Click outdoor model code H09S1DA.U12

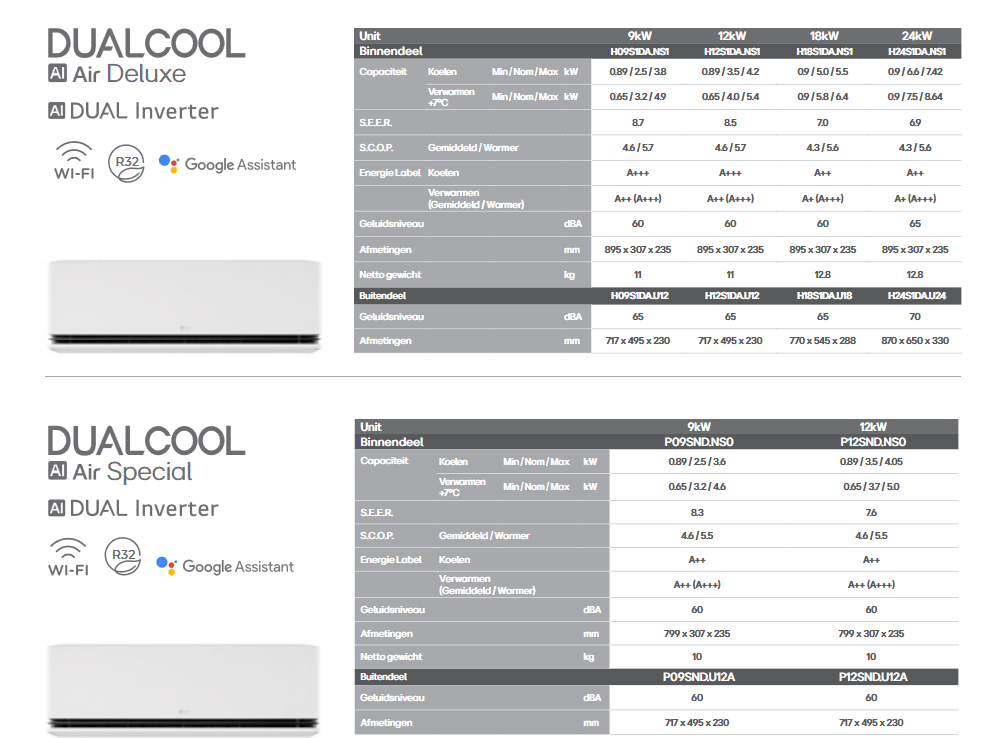coord(639,296)
